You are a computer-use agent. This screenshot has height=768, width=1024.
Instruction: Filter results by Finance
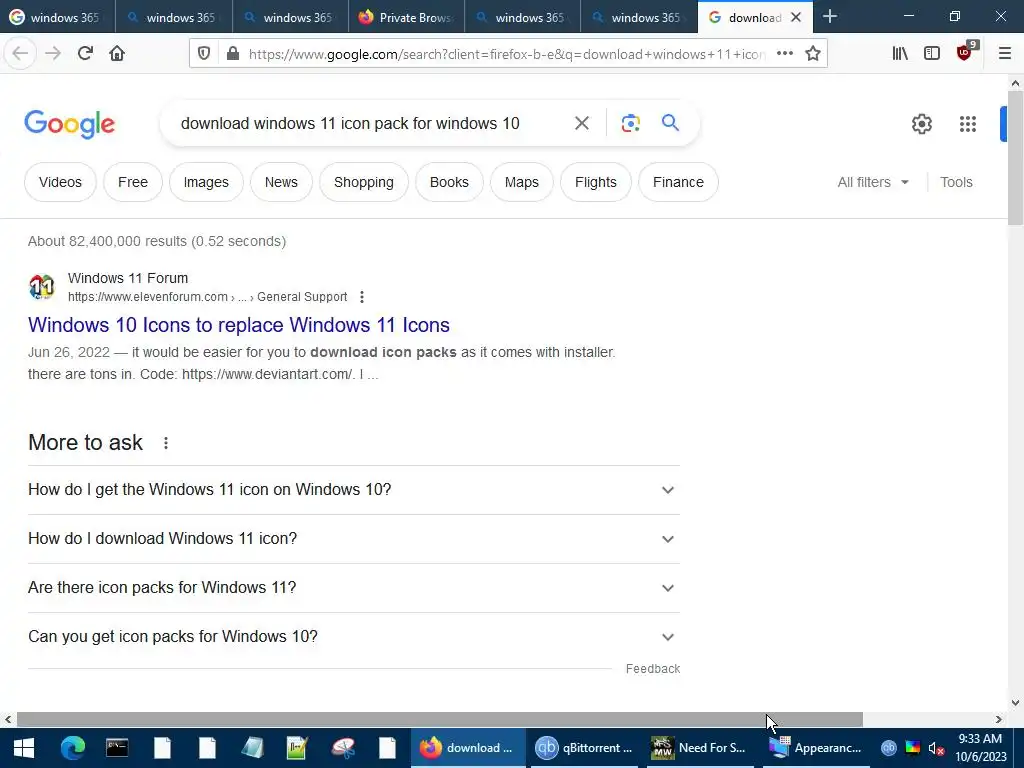[678, 182]
